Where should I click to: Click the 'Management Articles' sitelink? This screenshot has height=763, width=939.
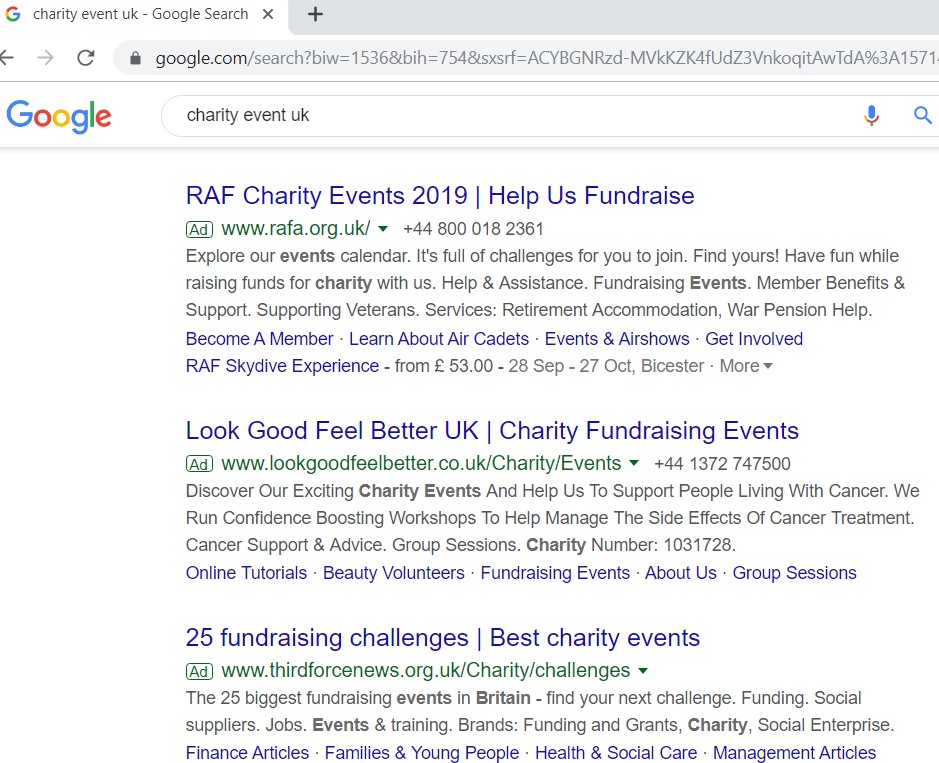(x=794, y=753)
